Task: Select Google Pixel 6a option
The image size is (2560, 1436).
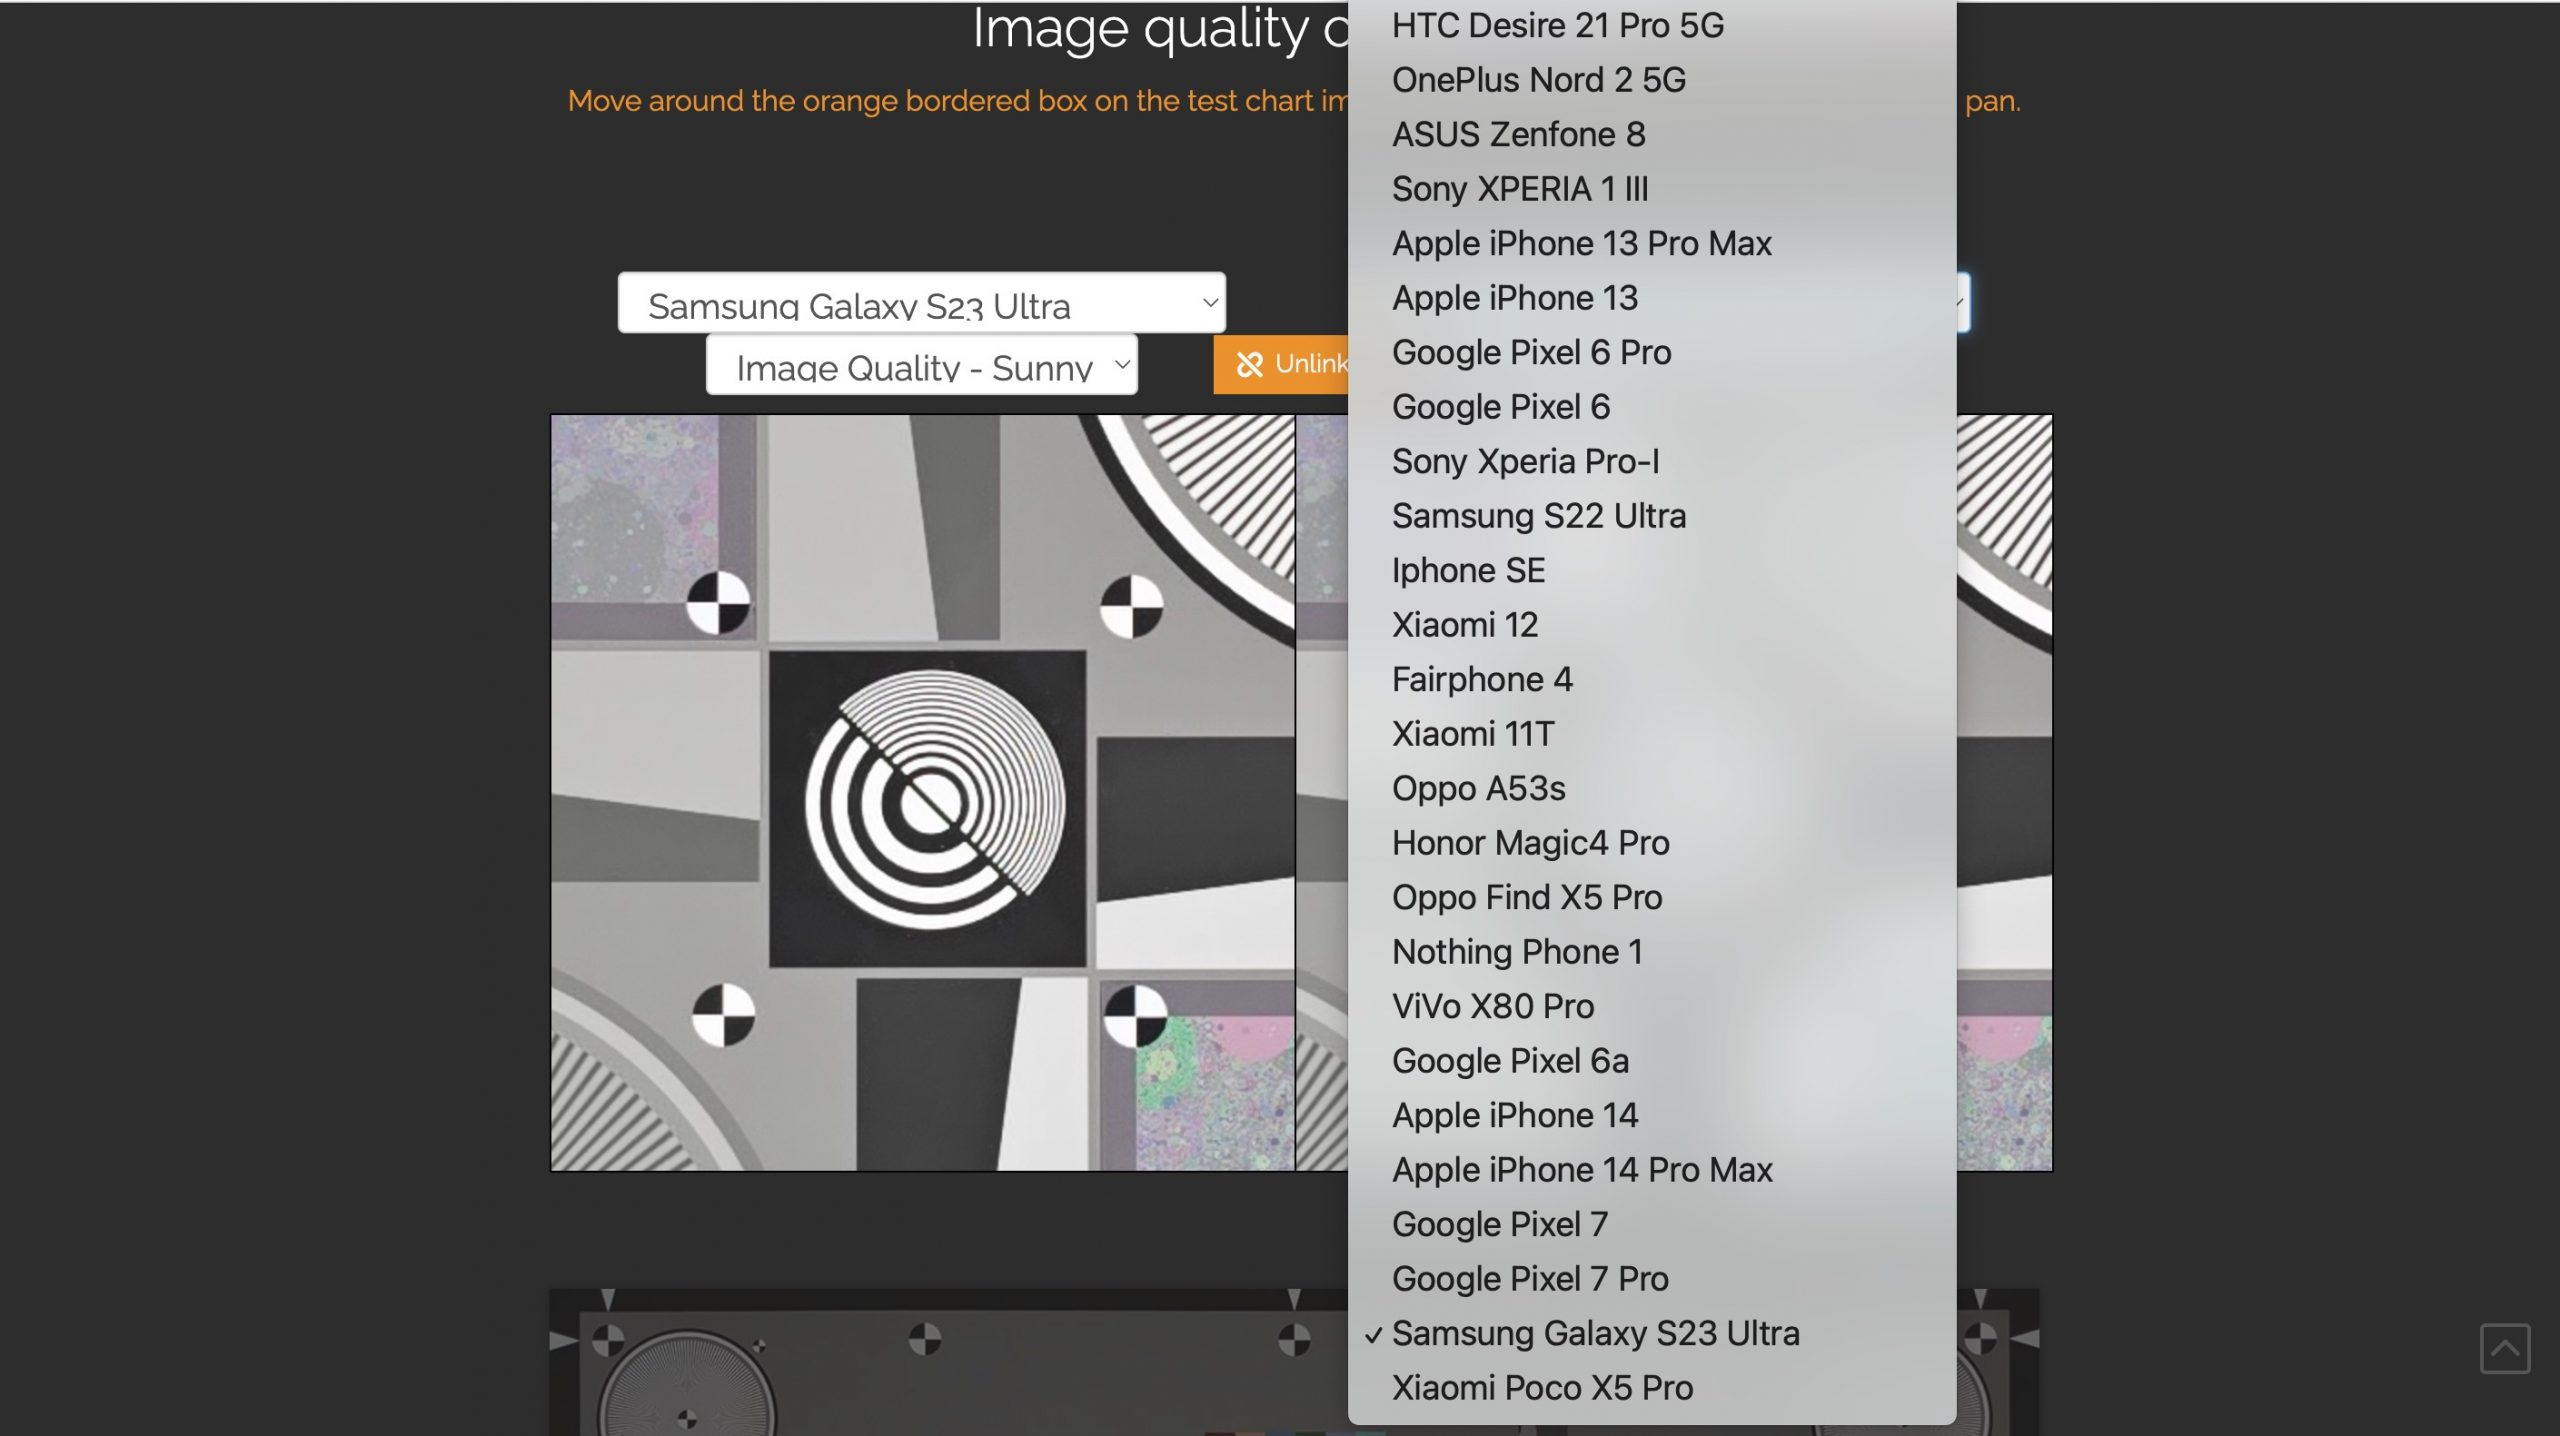Action: [1510, 1061]
